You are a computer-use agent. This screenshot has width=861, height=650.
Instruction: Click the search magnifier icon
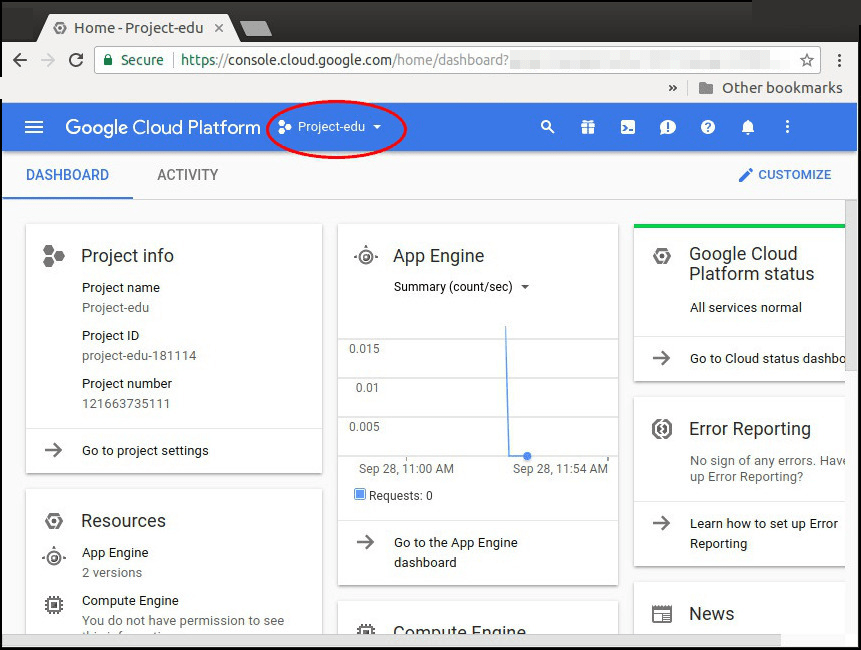547,127
